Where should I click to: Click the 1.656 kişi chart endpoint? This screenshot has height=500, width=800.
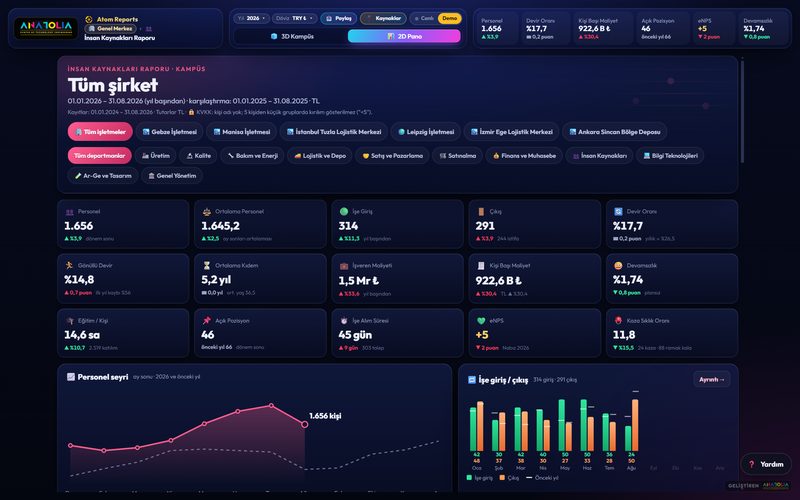coord(305,424)
